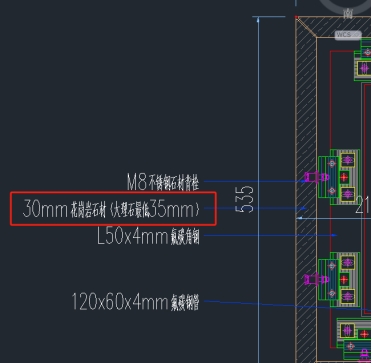Select the L50x4mm 氟碳角钢 annotation text
Image resolution: width=372 pixels, height=363 pixels.
tap(148, 237)
